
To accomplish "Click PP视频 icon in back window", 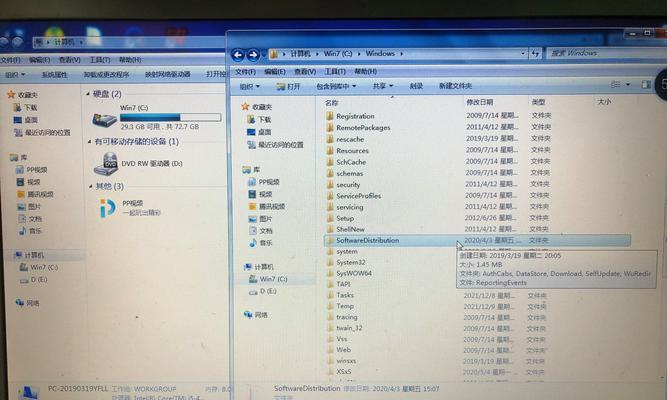I will [x=108, y=208].
